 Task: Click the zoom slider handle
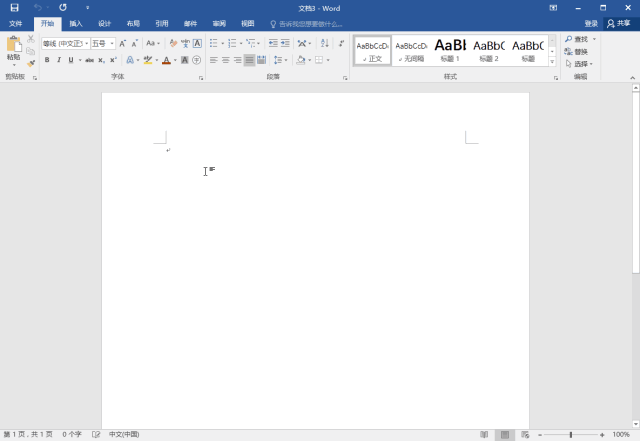(x=571, y=435)
